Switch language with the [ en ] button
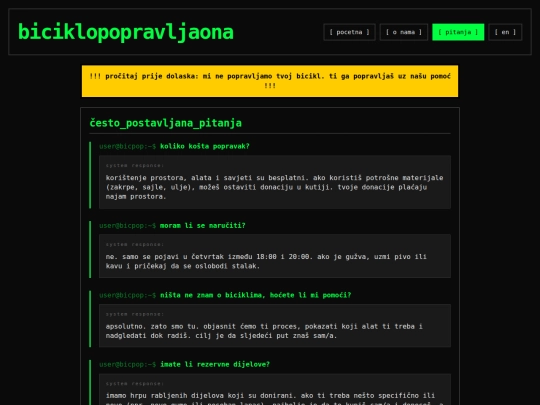The width and height of the screenshot is (540, 405). 505,32
